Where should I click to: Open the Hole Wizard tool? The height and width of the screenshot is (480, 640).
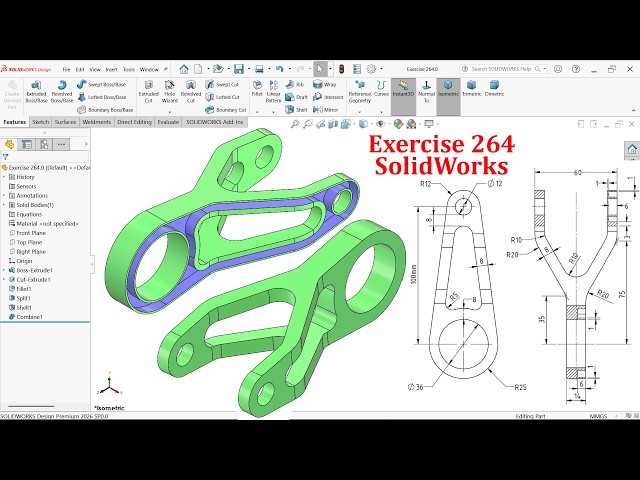(169, 91)
